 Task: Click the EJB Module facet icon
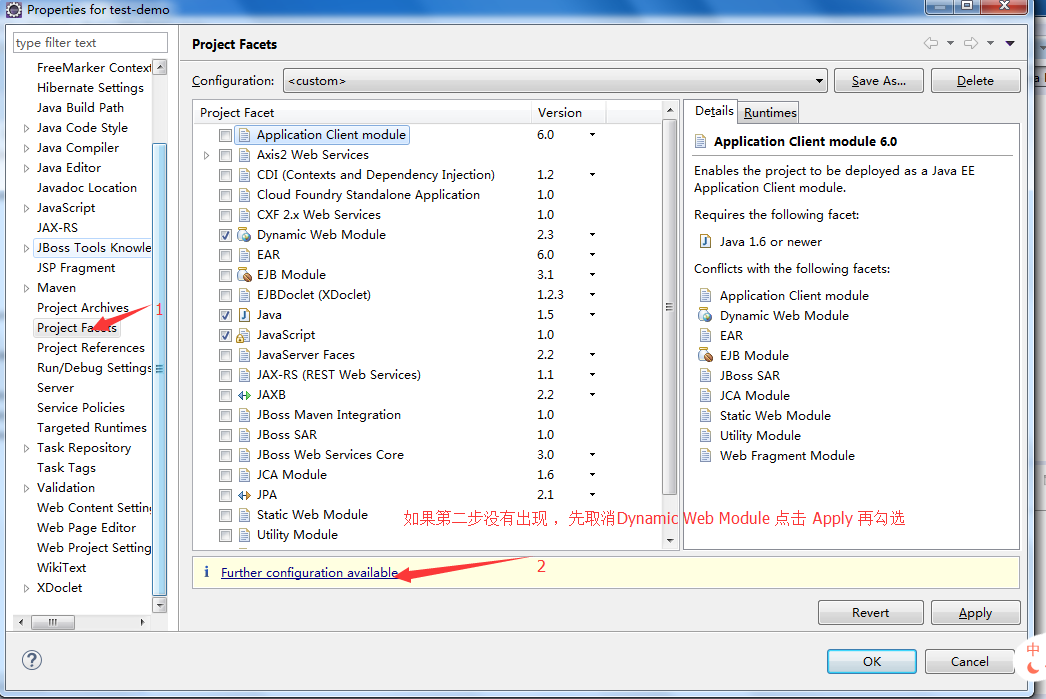pyautogui.click(x=244, y=275)
